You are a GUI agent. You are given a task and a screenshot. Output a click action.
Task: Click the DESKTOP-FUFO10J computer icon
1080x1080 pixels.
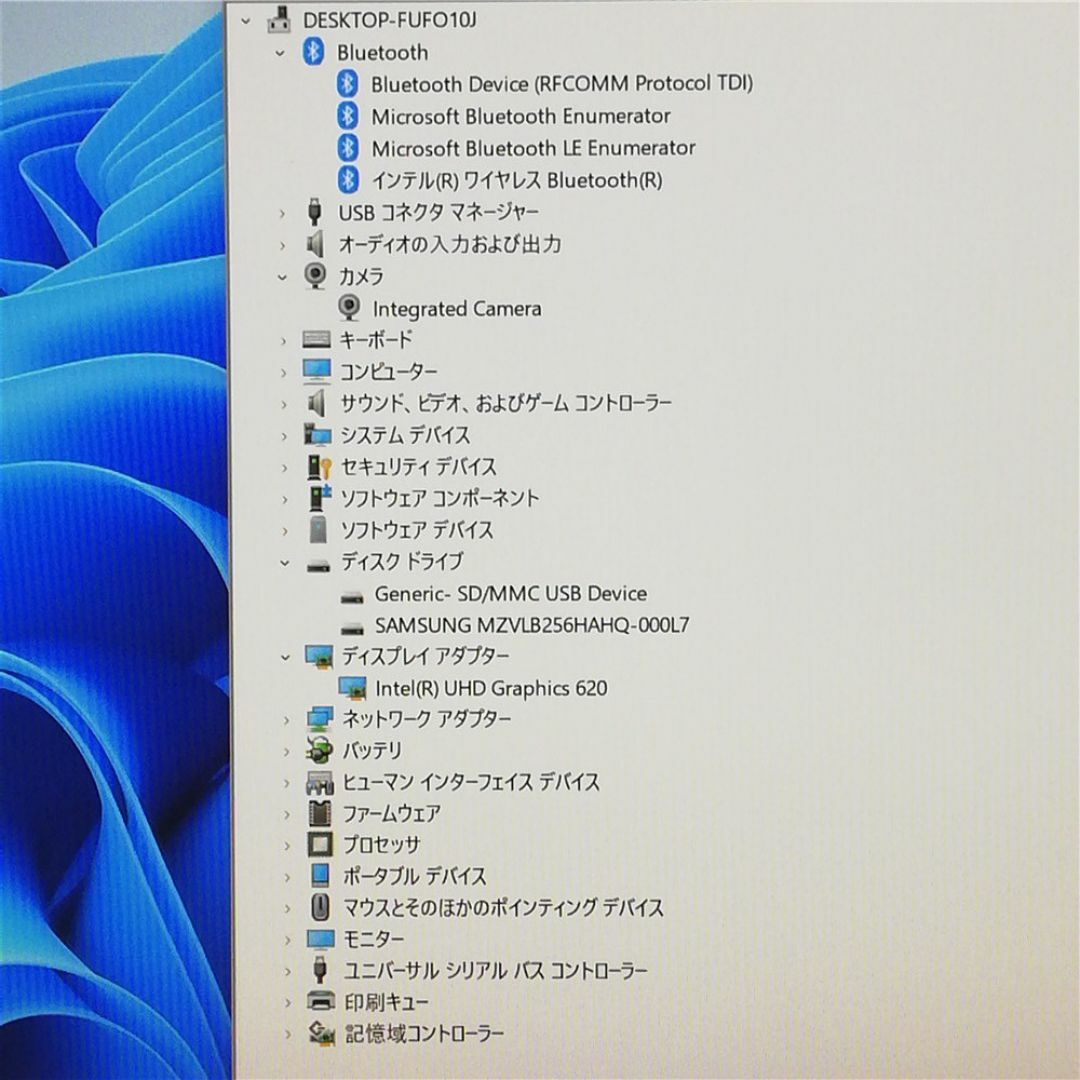click(x=279, y=20)
